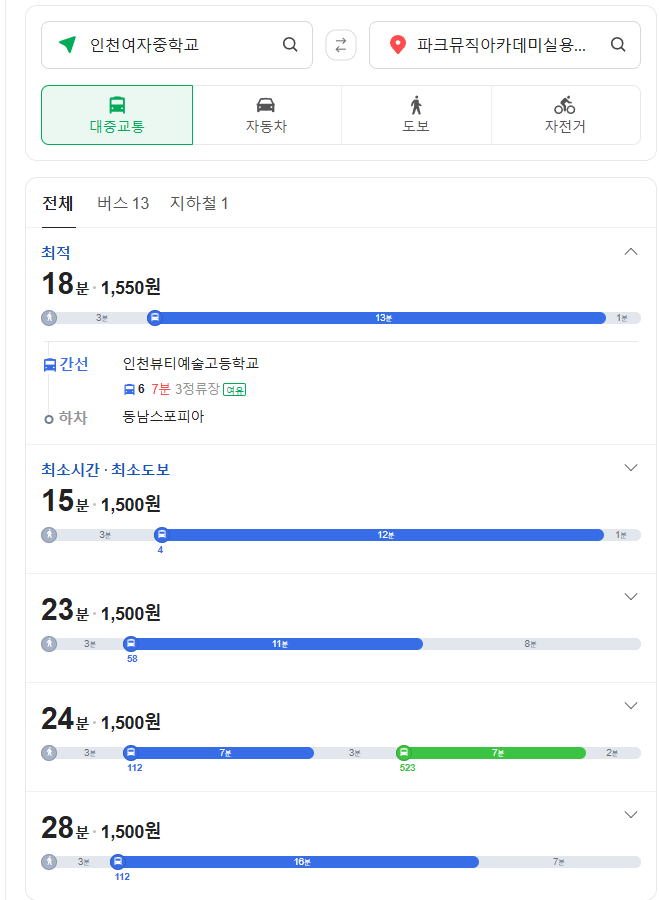Click the walking icon on the 15분 route bar
Screen dimensions: 659x900
pos(49,535)
